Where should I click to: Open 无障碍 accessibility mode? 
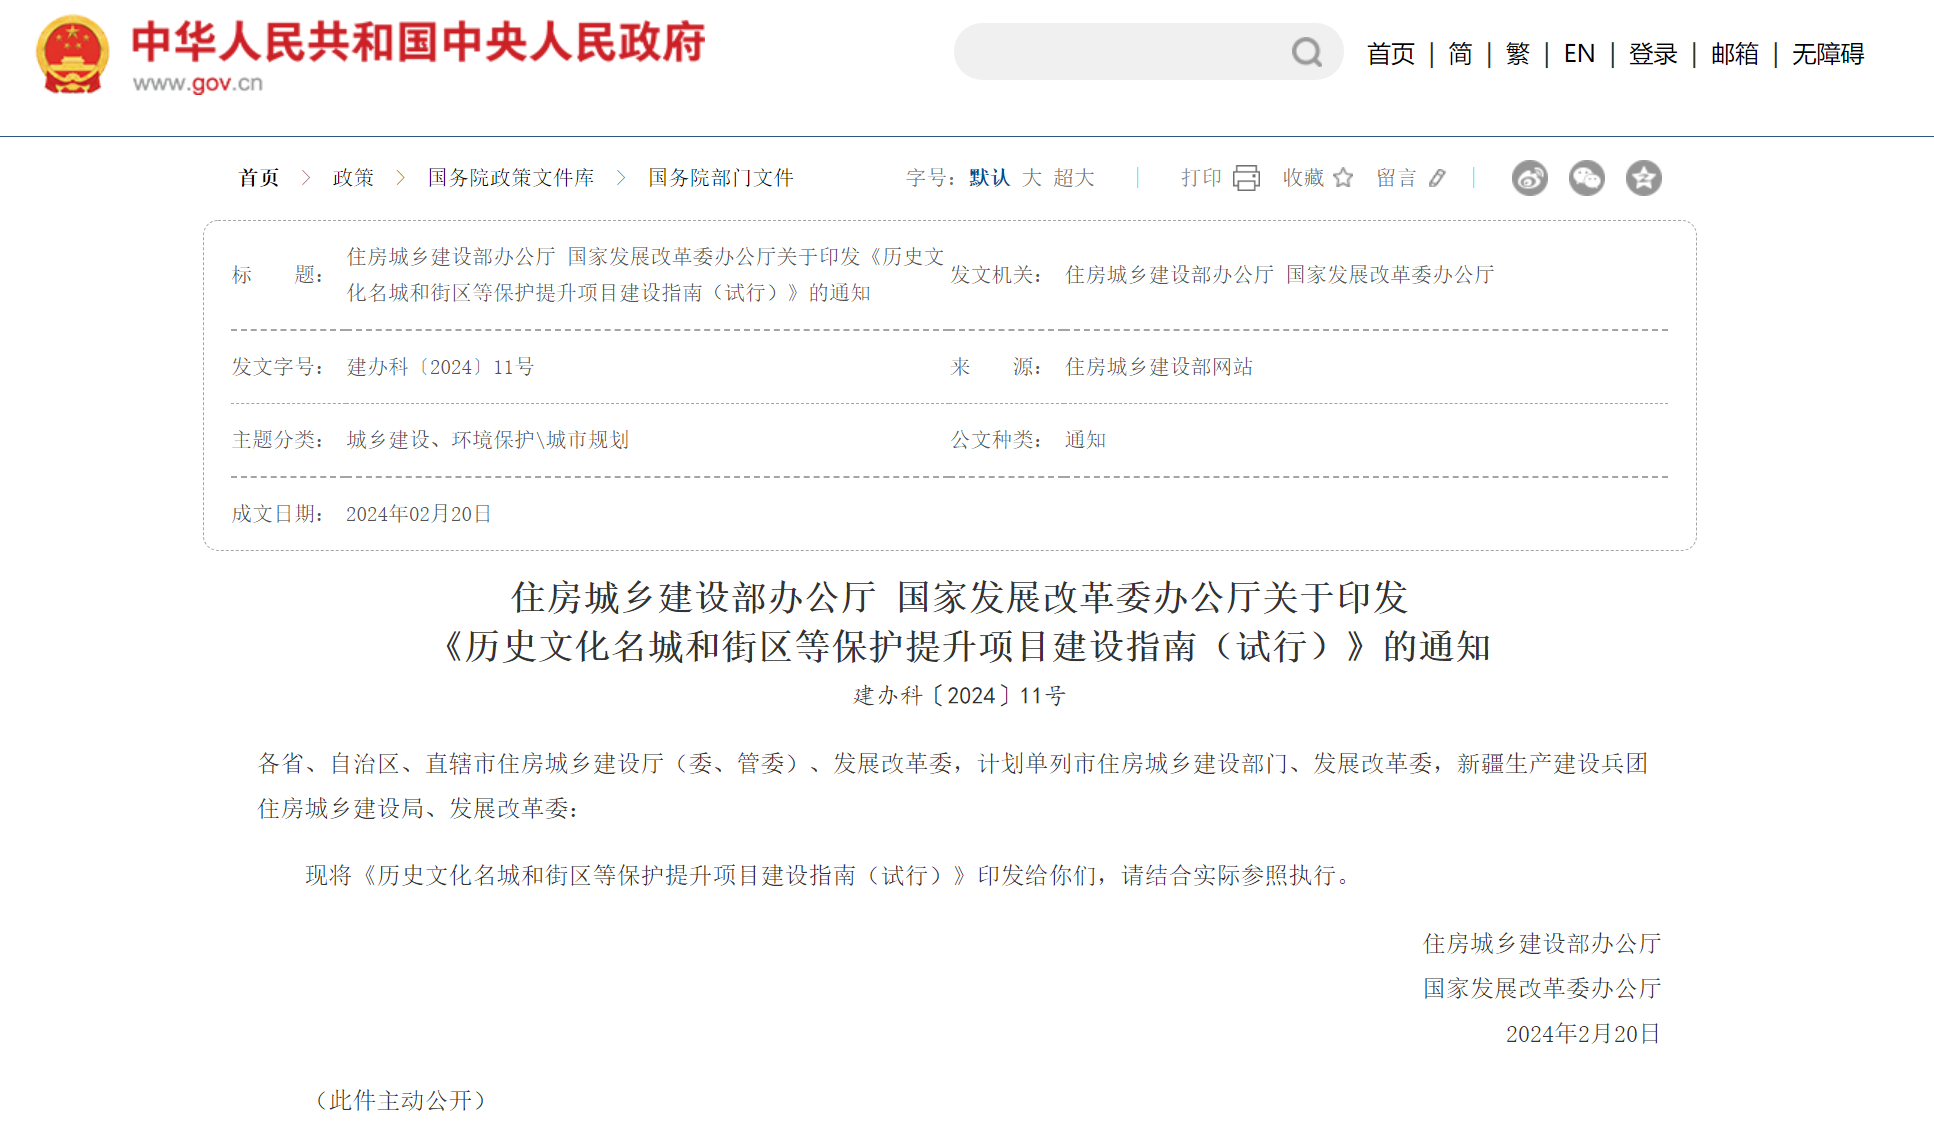[x=1827, y=54]
